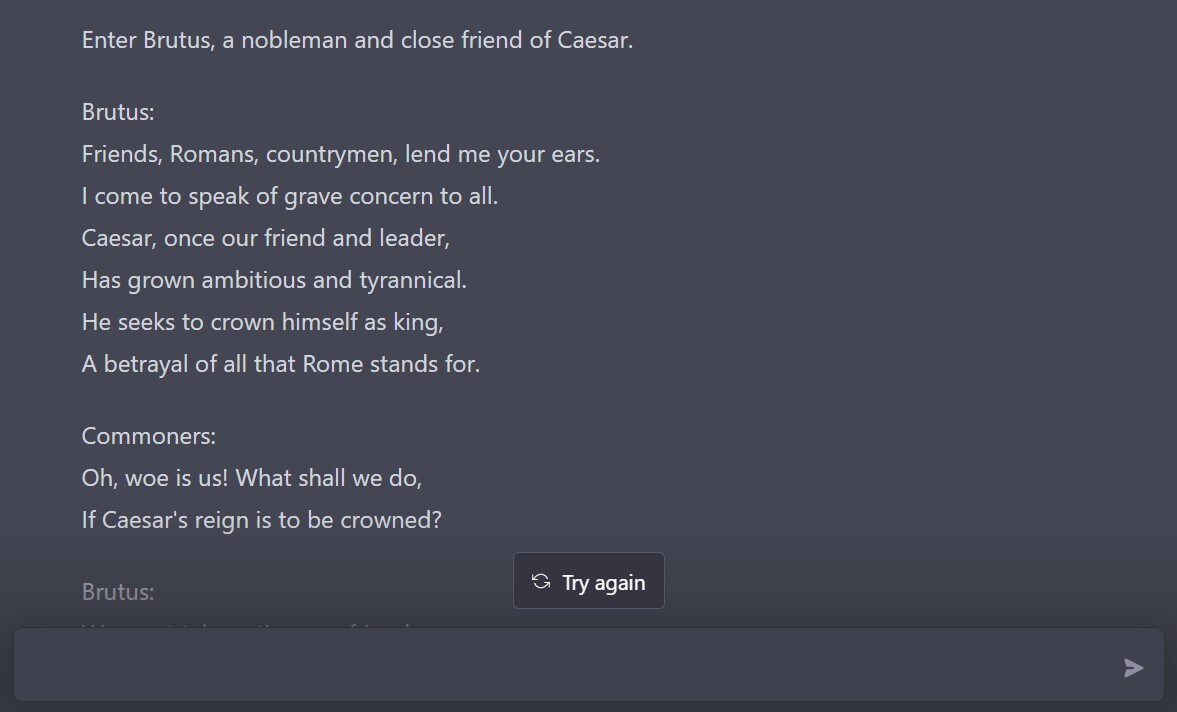Click the line "I come to speak"

click(289, 196)
